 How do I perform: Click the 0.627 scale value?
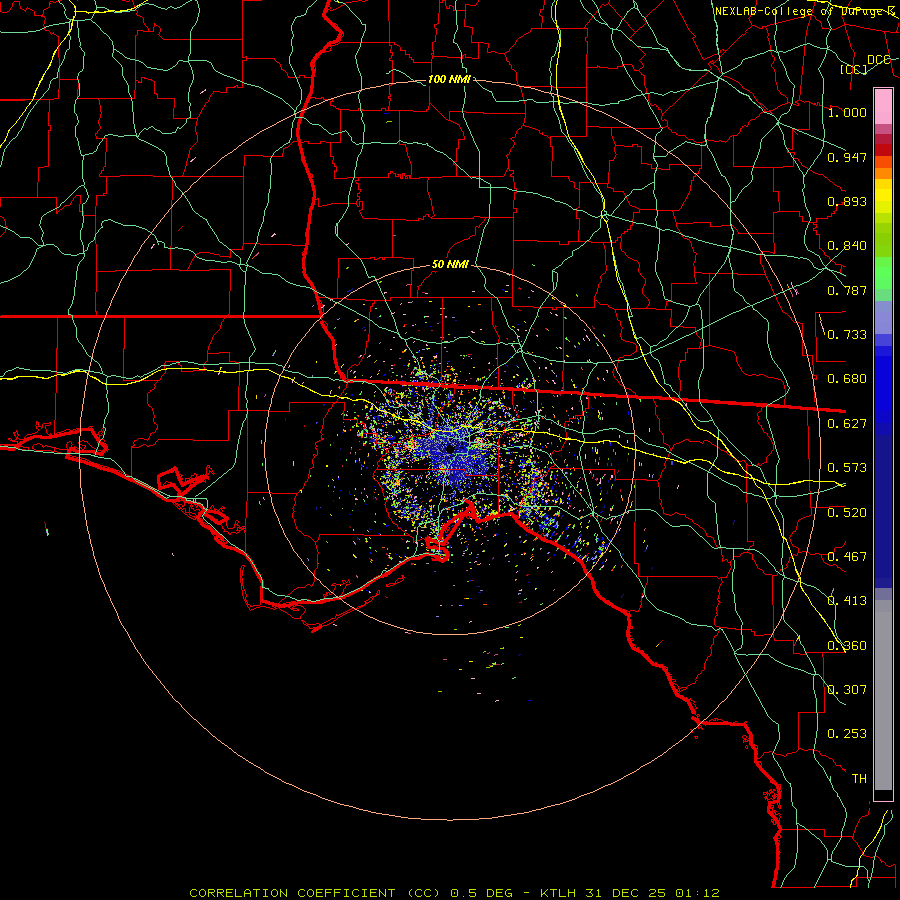point(847,424)
